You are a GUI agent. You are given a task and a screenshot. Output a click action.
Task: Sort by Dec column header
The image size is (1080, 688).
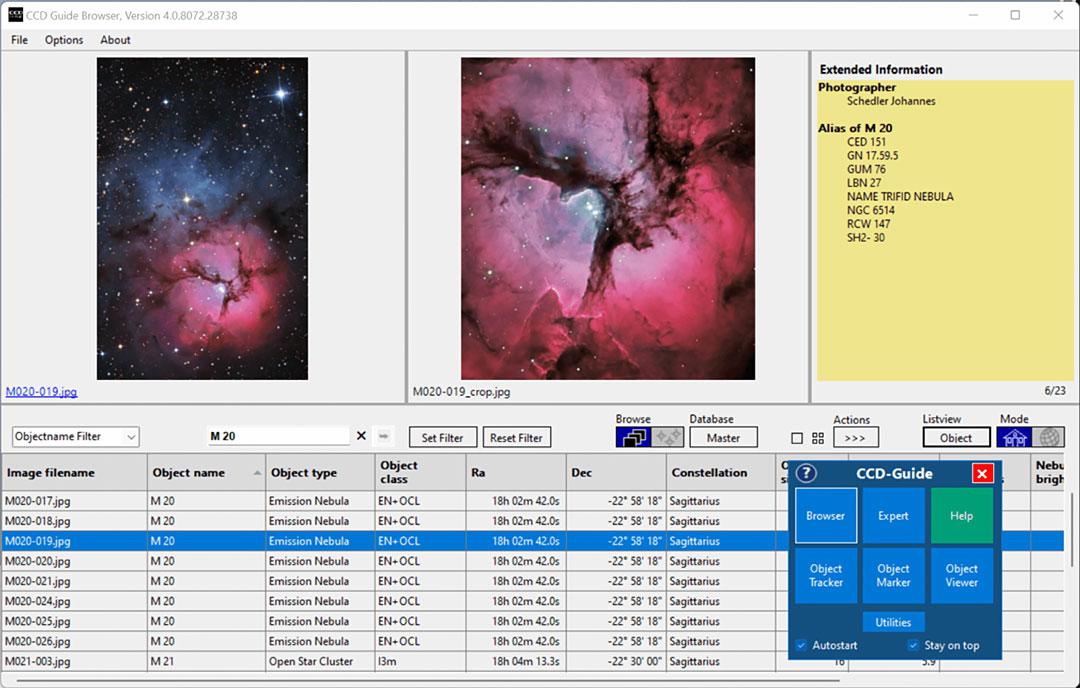616,472
